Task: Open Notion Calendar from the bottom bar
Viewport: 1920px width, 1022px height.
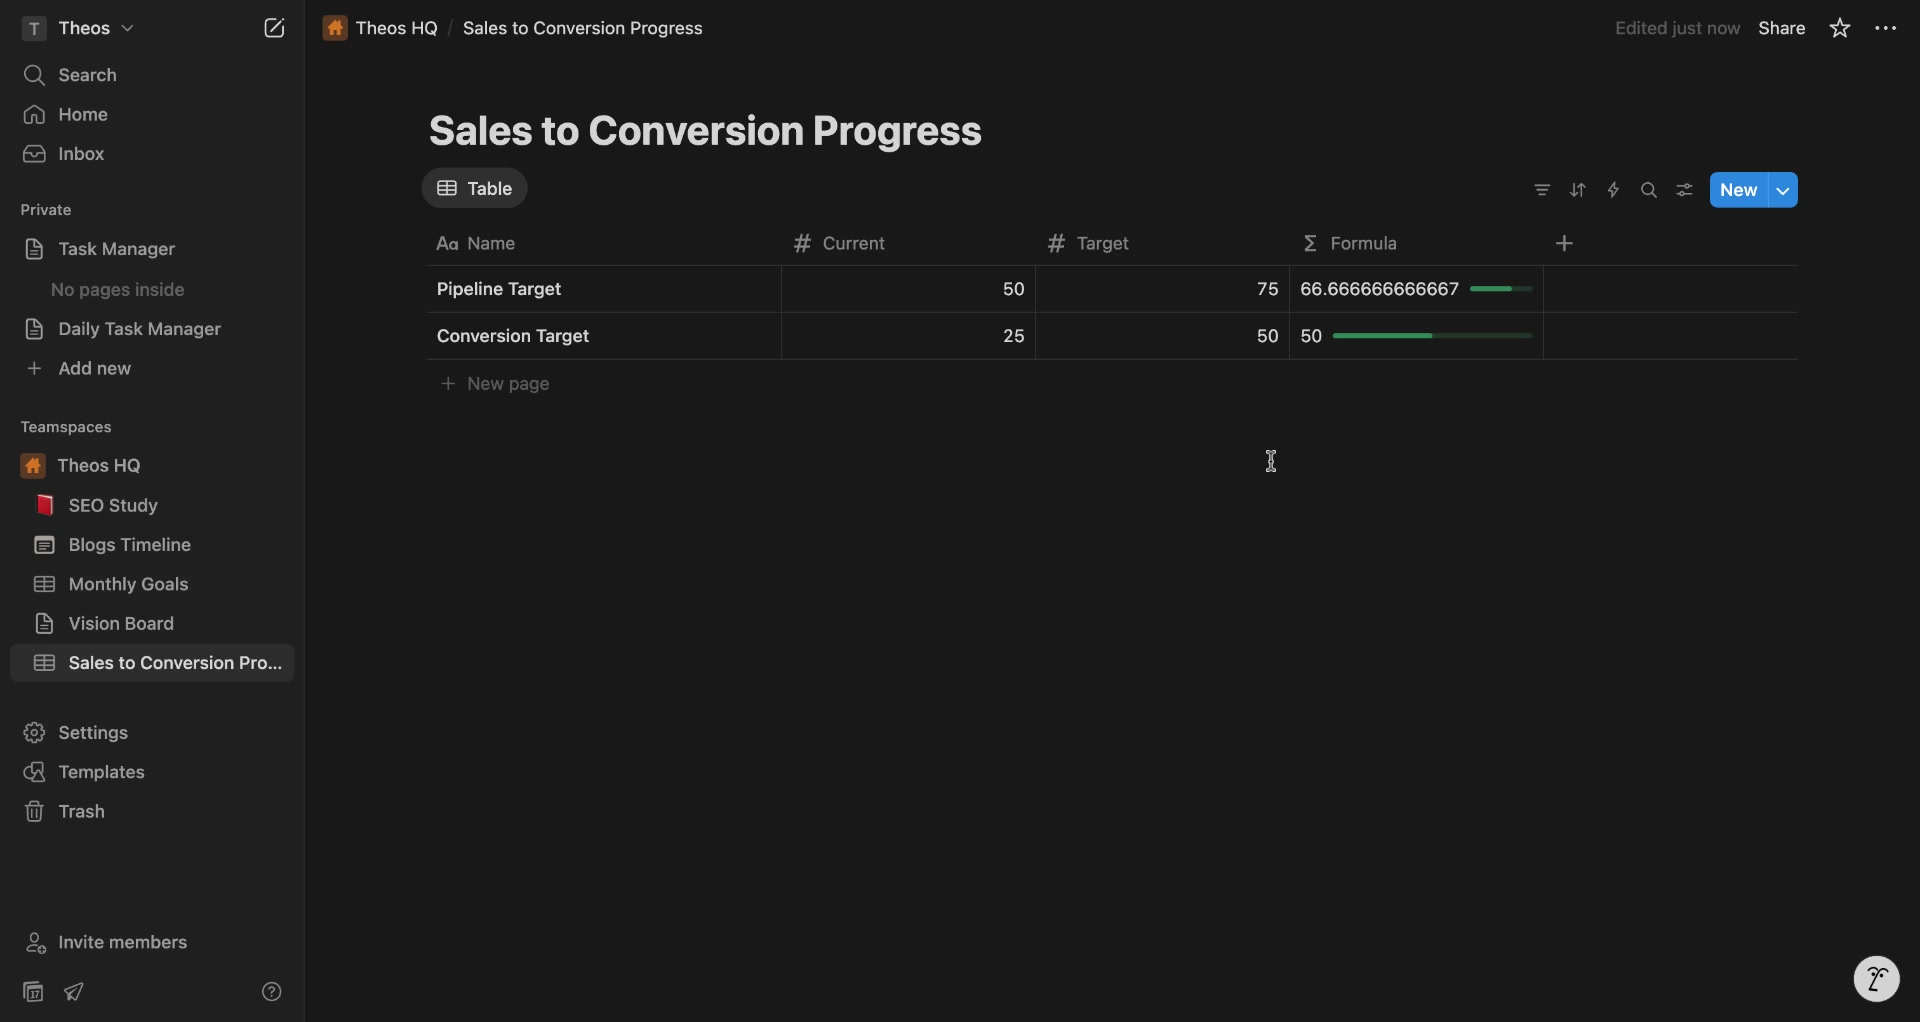Action: click(x=31, y=991)
